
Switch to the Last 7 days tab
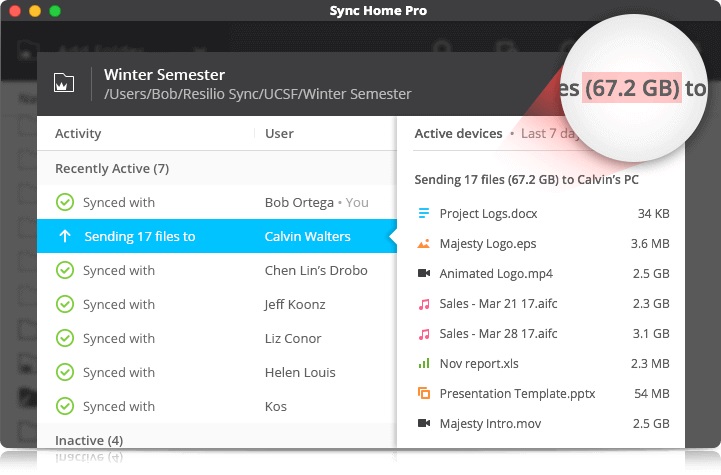click(548, 133)
